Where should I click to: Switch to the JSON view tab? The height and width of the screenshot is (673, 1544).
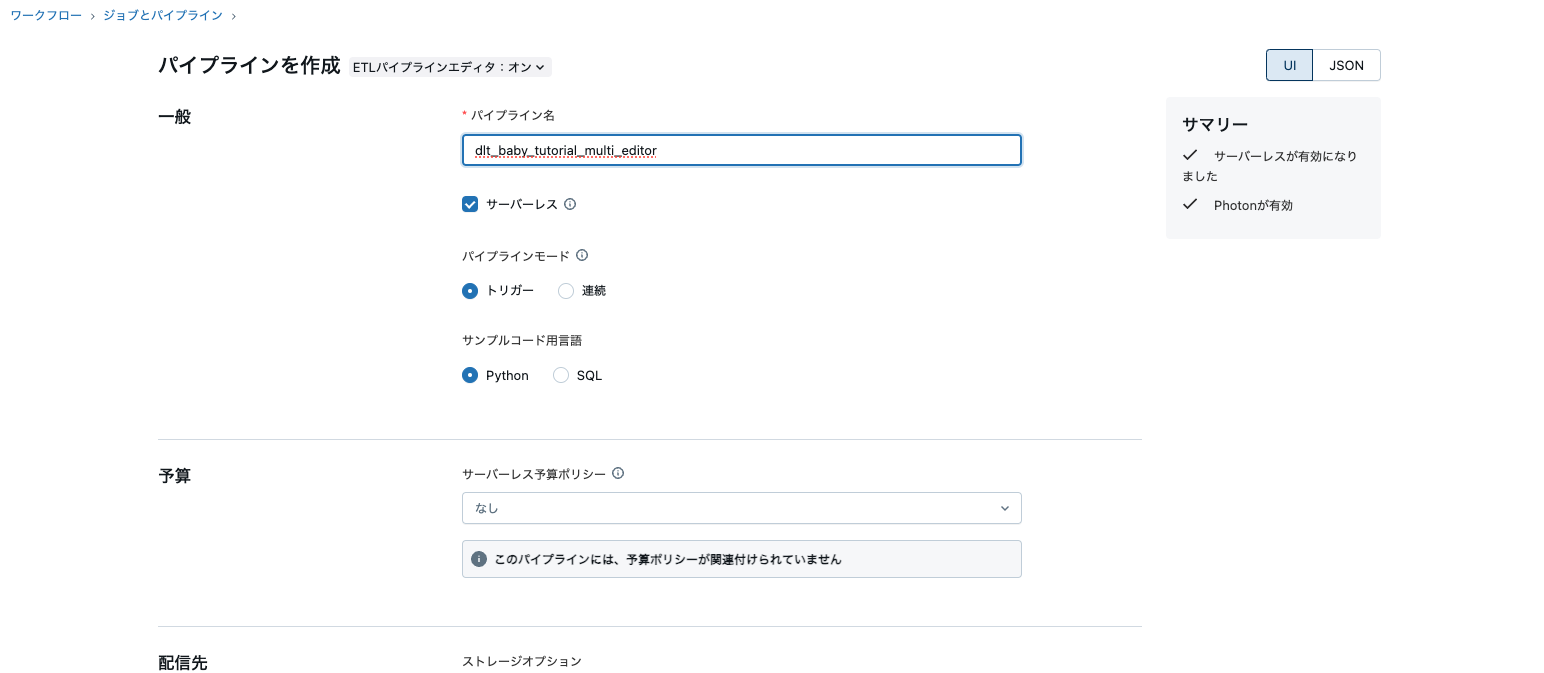click(1346, 65)
